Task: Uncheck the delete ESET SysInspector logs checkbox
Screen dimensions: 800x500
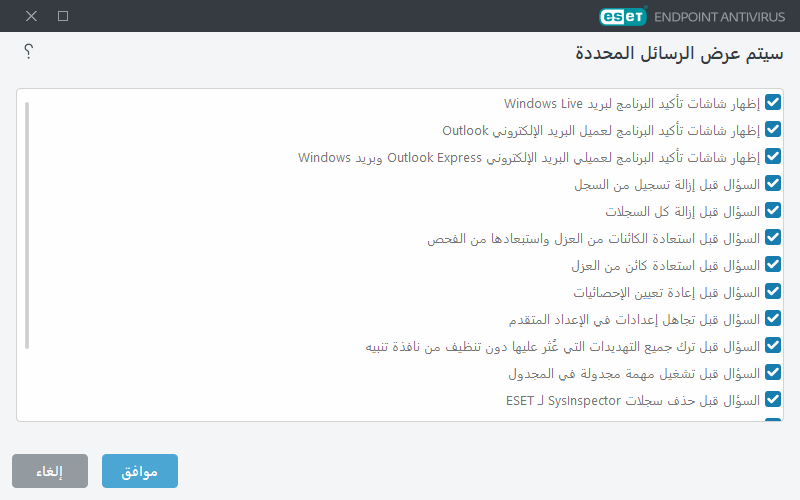Action: click(773, 400)
